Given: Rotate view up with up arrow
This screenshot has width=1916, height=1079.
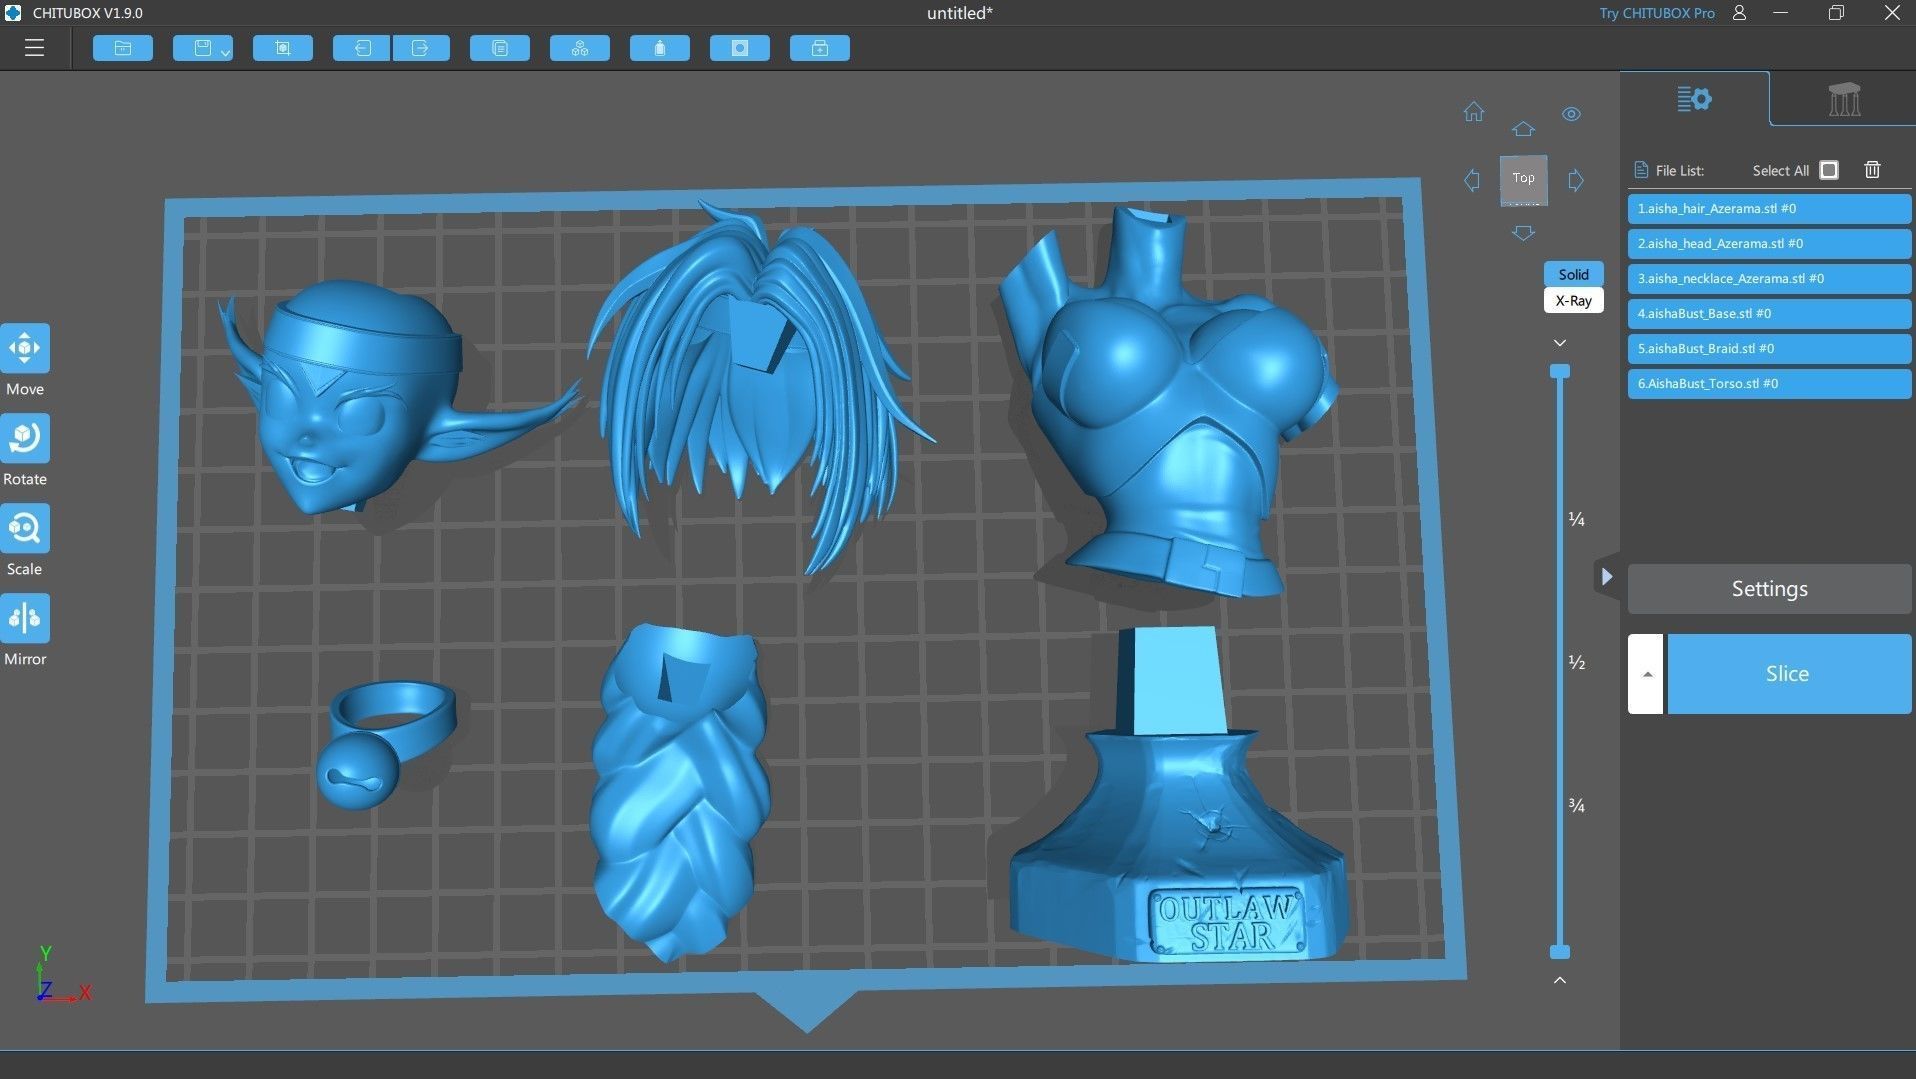Looking at the screenshot, I should click(x=1523, y=129).
